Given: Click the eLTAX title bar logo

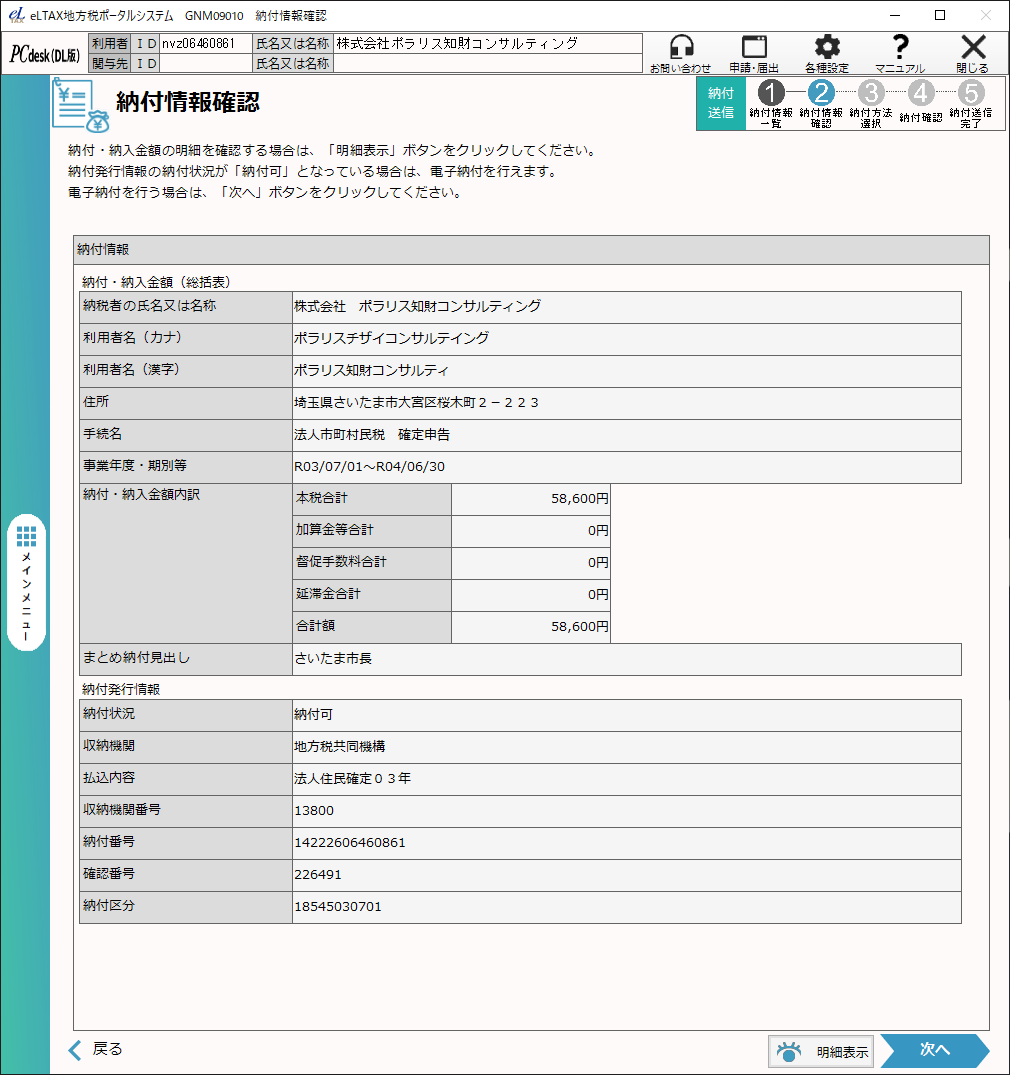Looking at the screenshot, I should click(16, 15).
